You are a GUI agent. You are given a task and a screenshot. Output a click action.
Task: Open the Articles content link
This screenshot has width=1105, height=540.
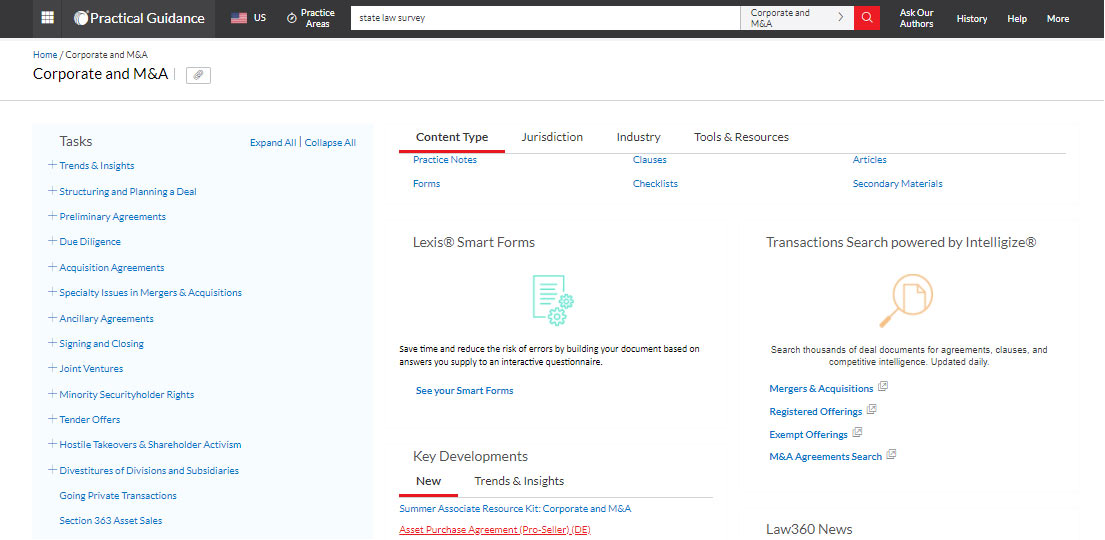870,160
